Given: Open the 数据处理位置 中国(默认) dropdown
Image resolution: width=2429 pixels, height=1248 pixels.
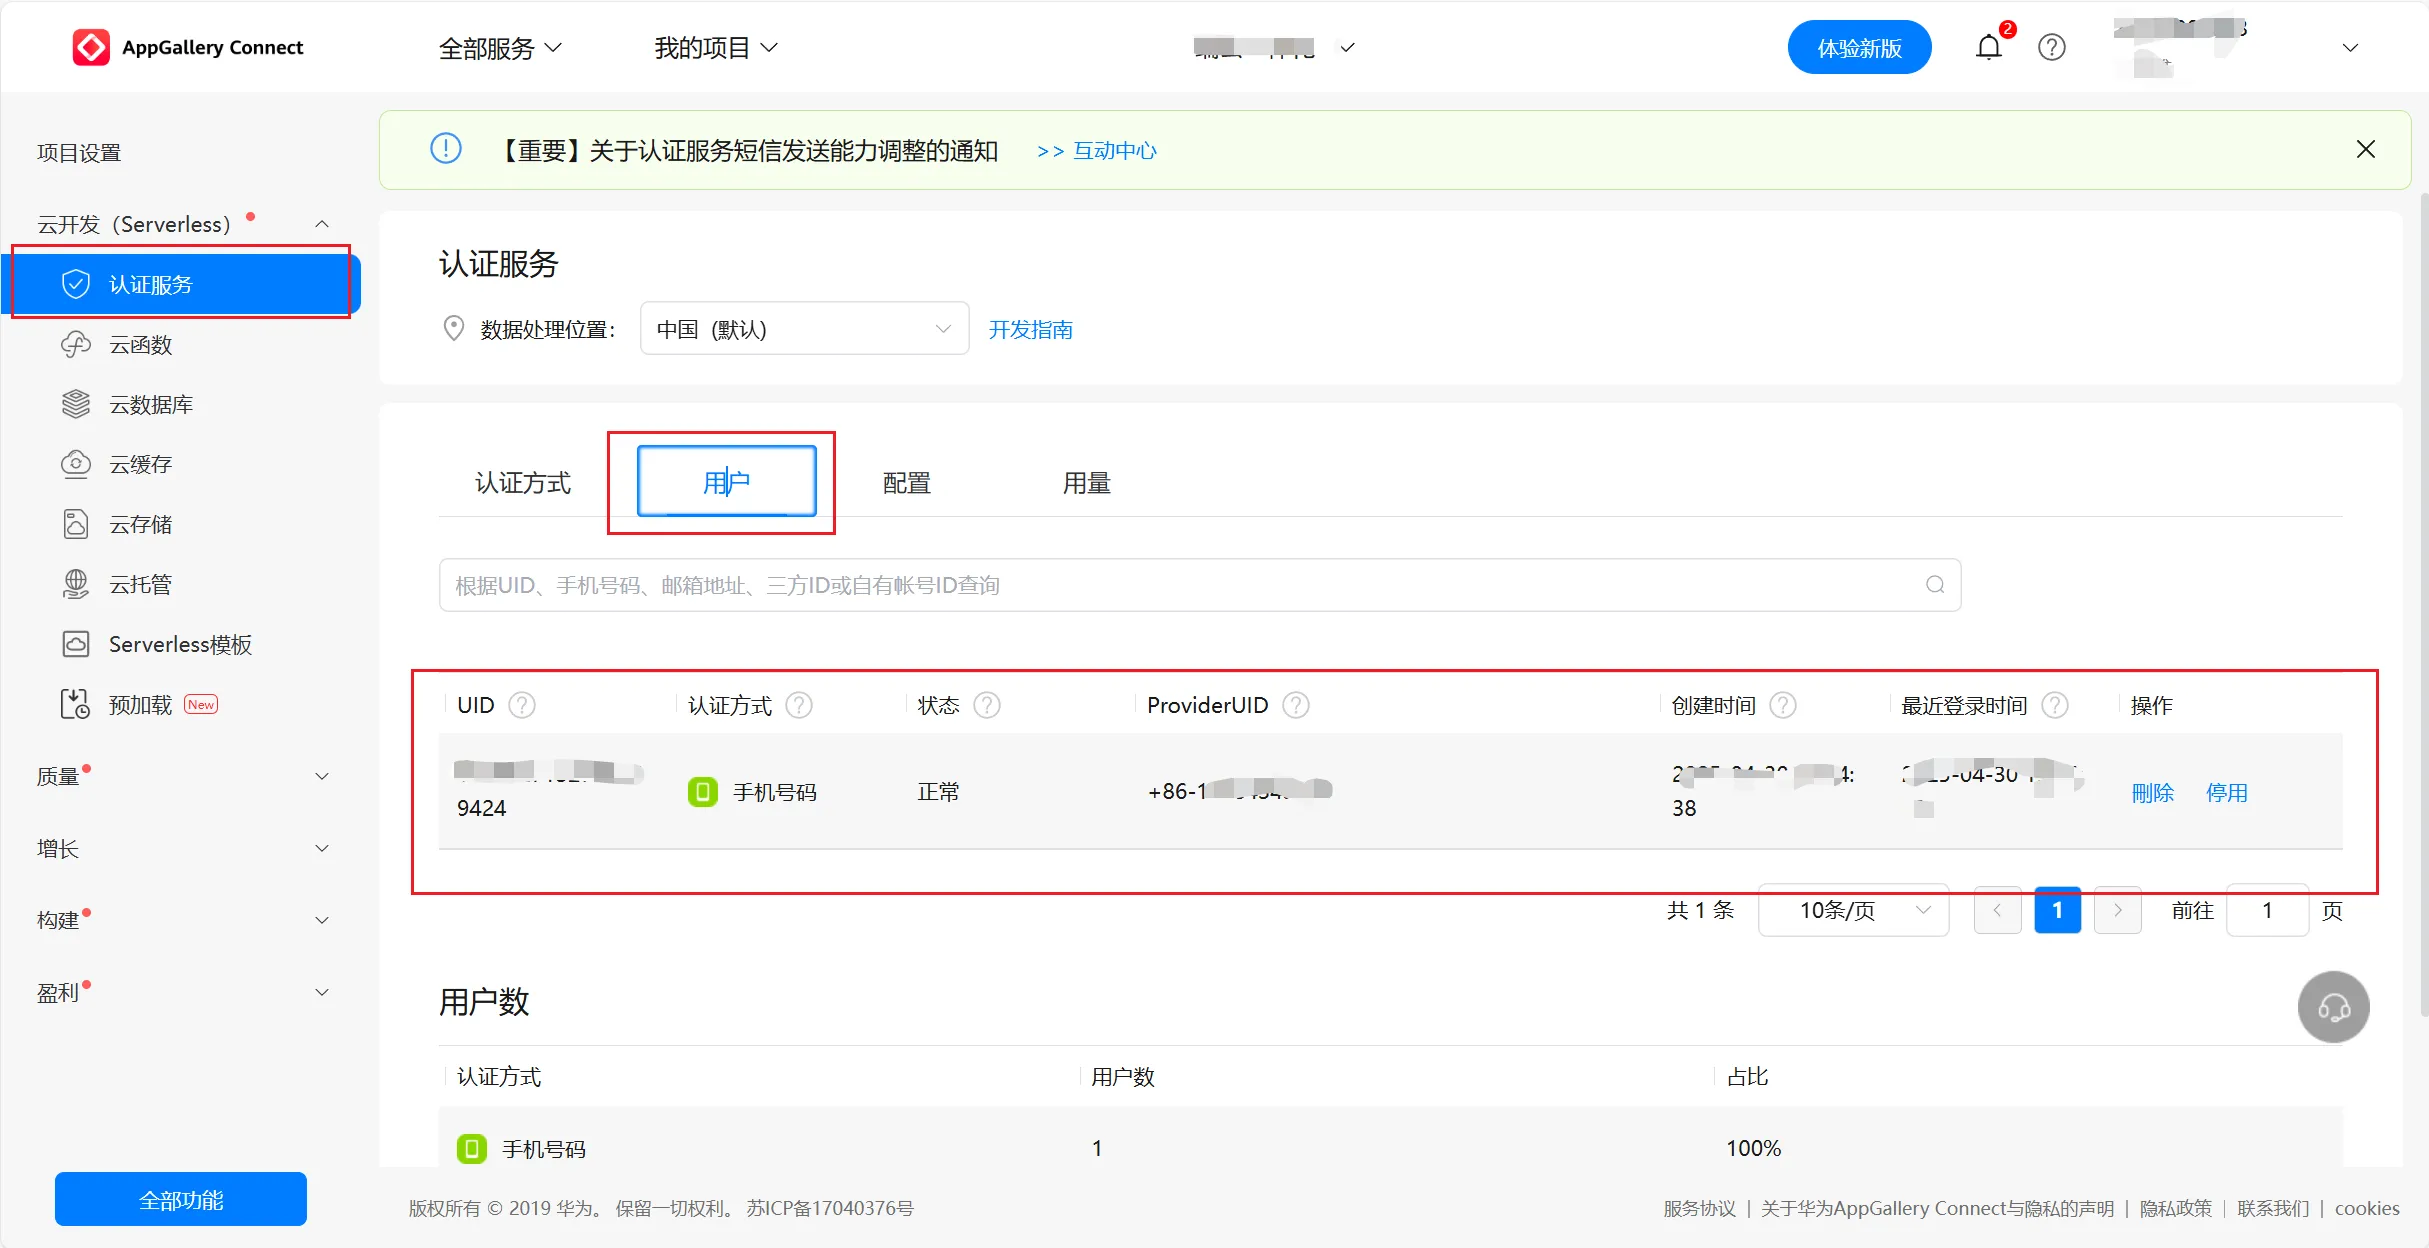Looking at the screenshot, I should pyautogui.click(x=803, y=329).
